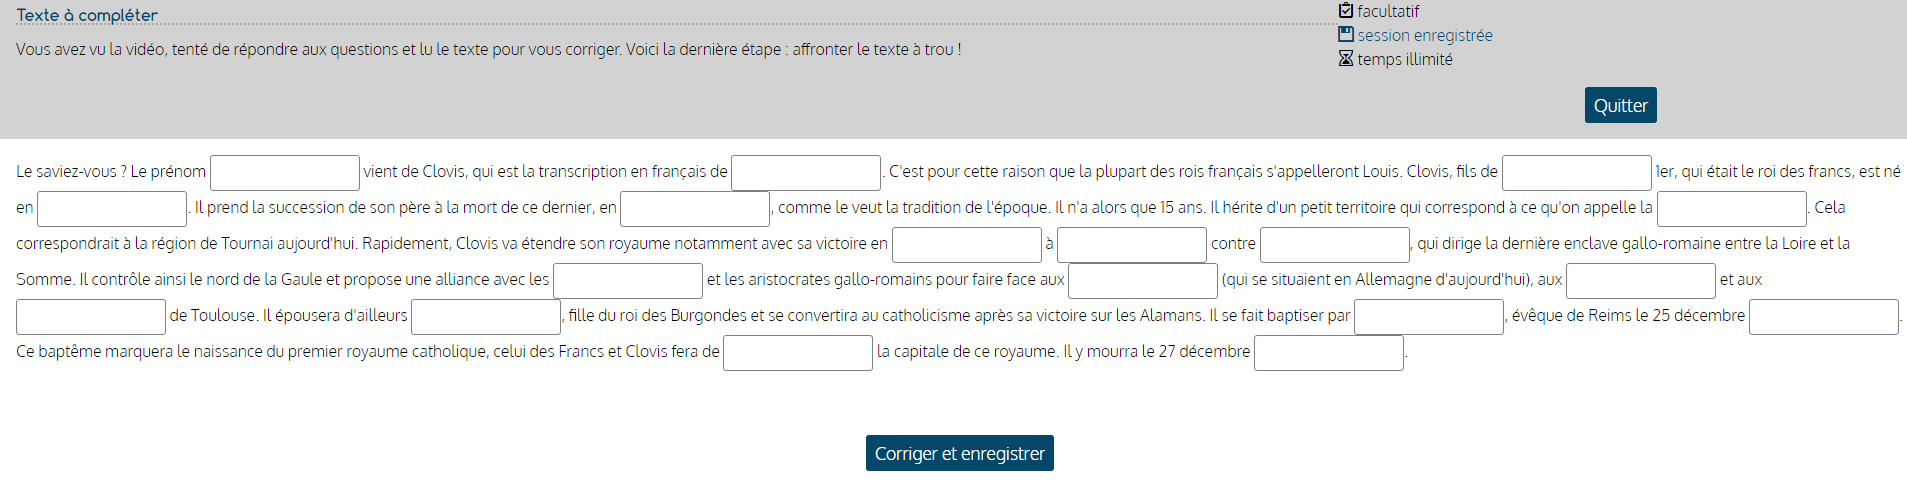
Task: Click the birth year blank after "est né en"
Action: [x=112, y=209]
